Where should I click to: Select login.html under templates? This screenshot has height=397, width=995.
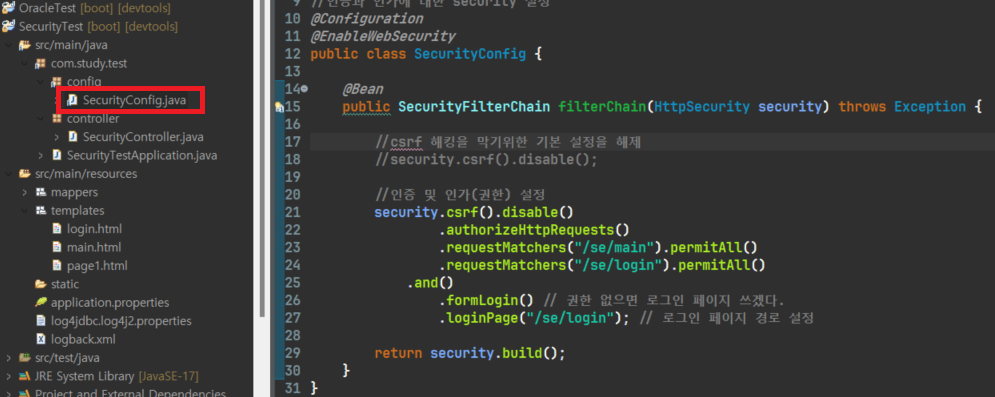(x=95, y=229)
